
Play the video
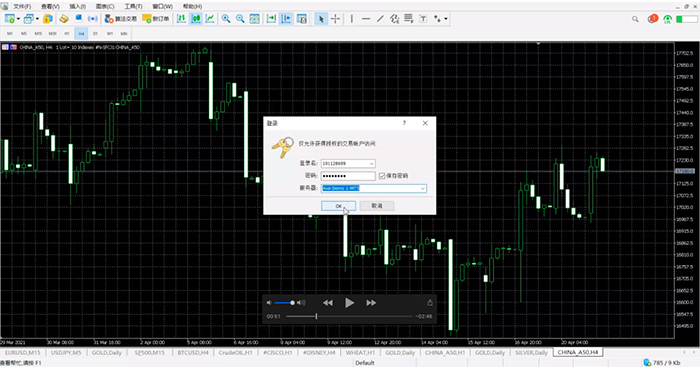[350, 303]
